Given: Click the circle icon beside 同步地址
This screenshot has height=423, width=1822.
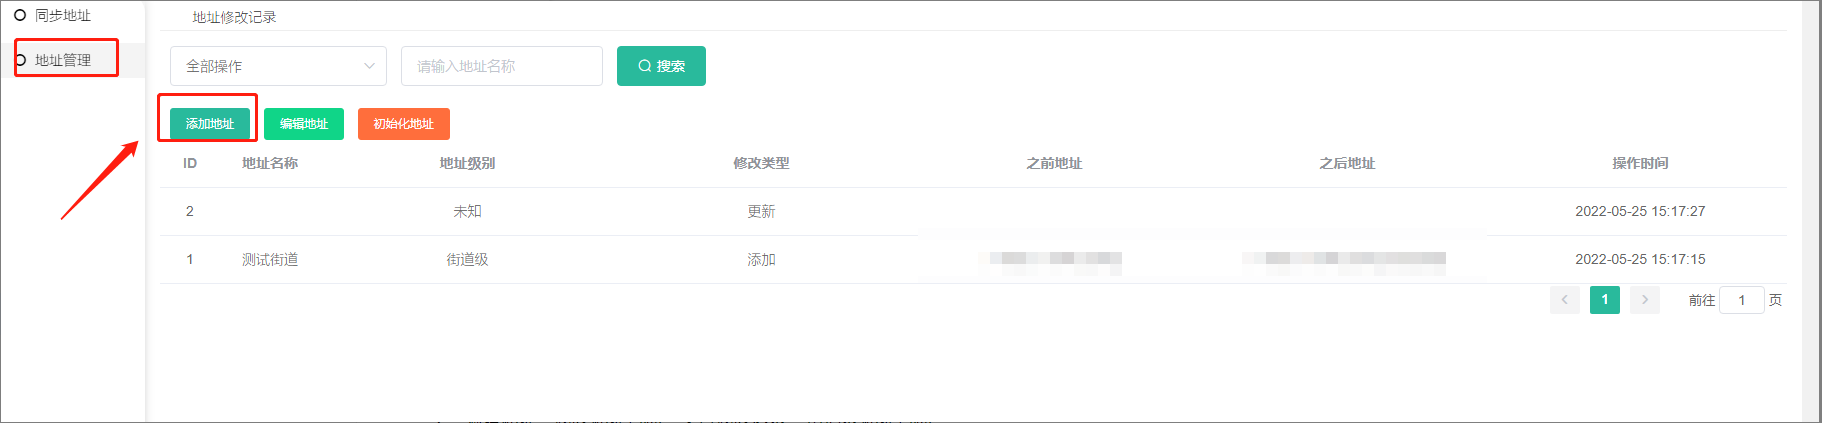Looking at the screenshot, I should click(20, 15).
